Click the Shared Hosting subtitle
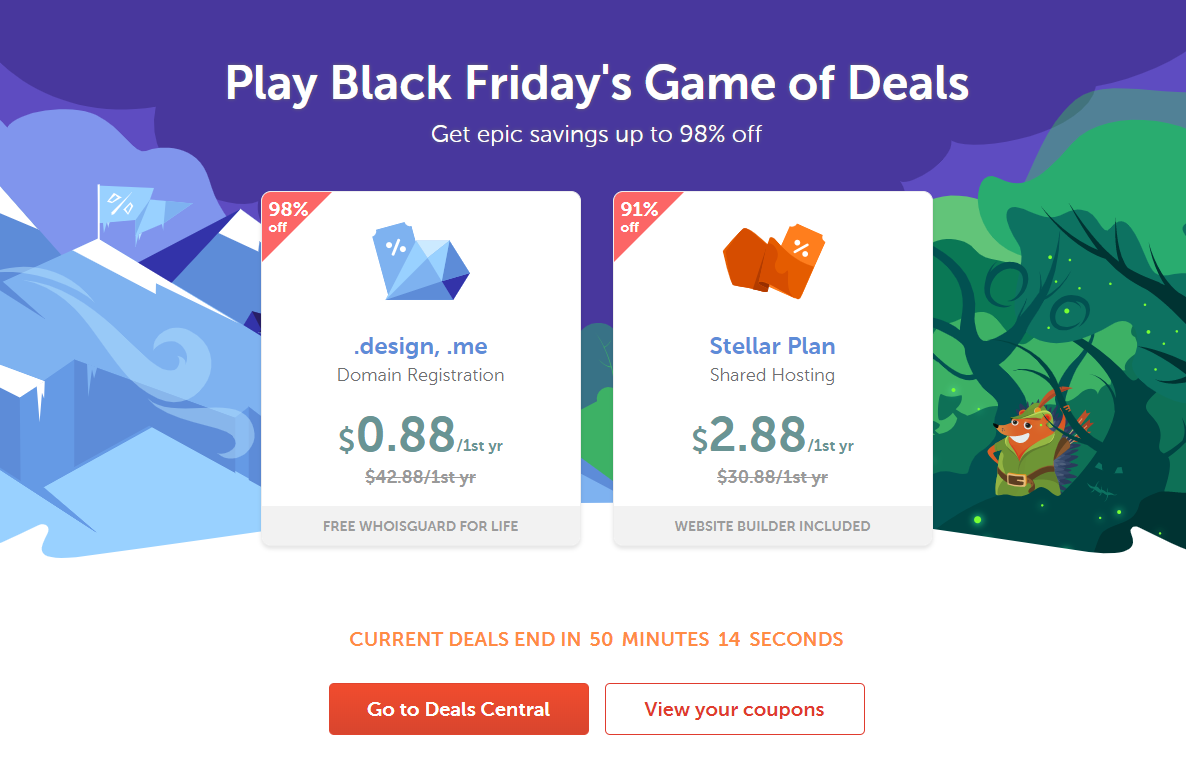The image size is (1186, 771). [772, 376]
